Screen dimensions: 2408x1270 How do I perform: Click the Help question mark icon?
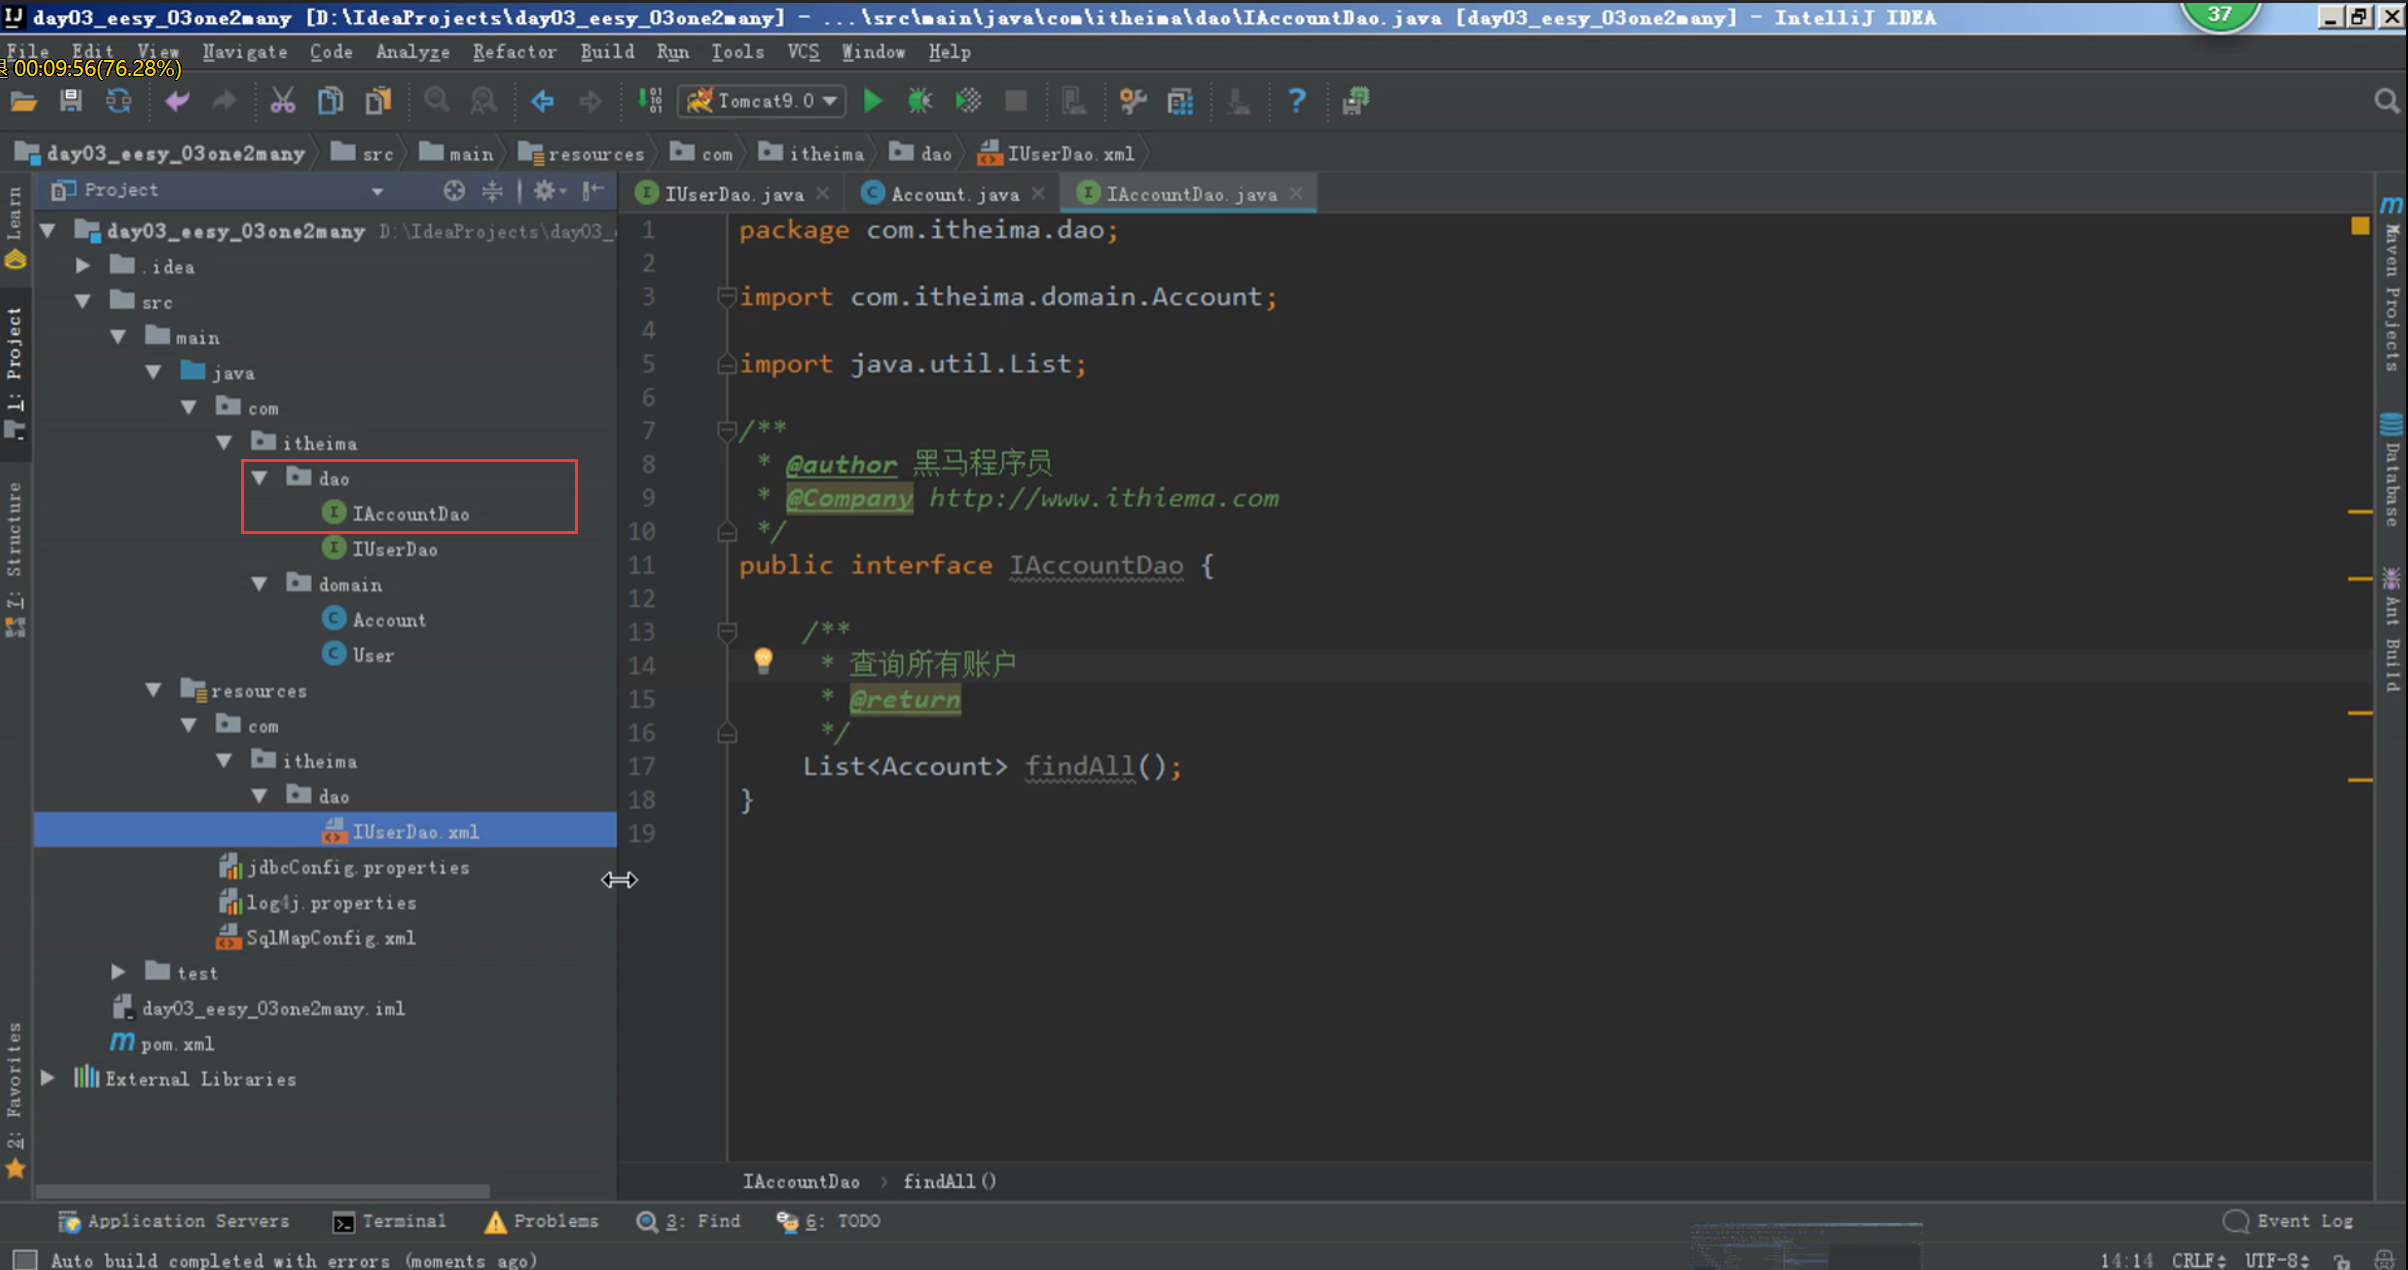pos(1296,101)
